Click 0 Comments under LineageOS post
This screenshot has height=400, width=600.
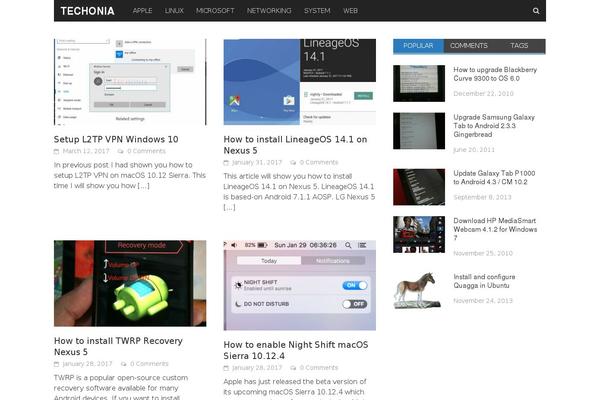(319, 162)
